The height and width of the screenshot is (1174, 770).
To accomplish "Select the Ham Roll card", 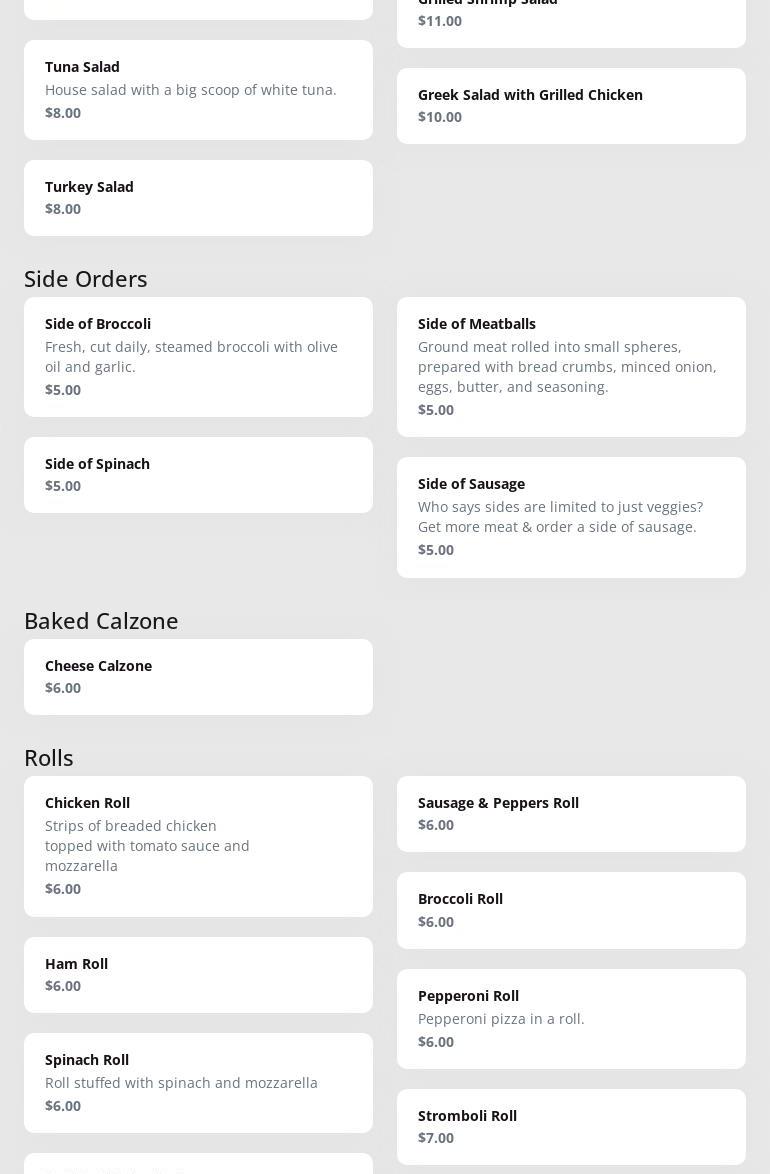I will [x=198, y=974].
